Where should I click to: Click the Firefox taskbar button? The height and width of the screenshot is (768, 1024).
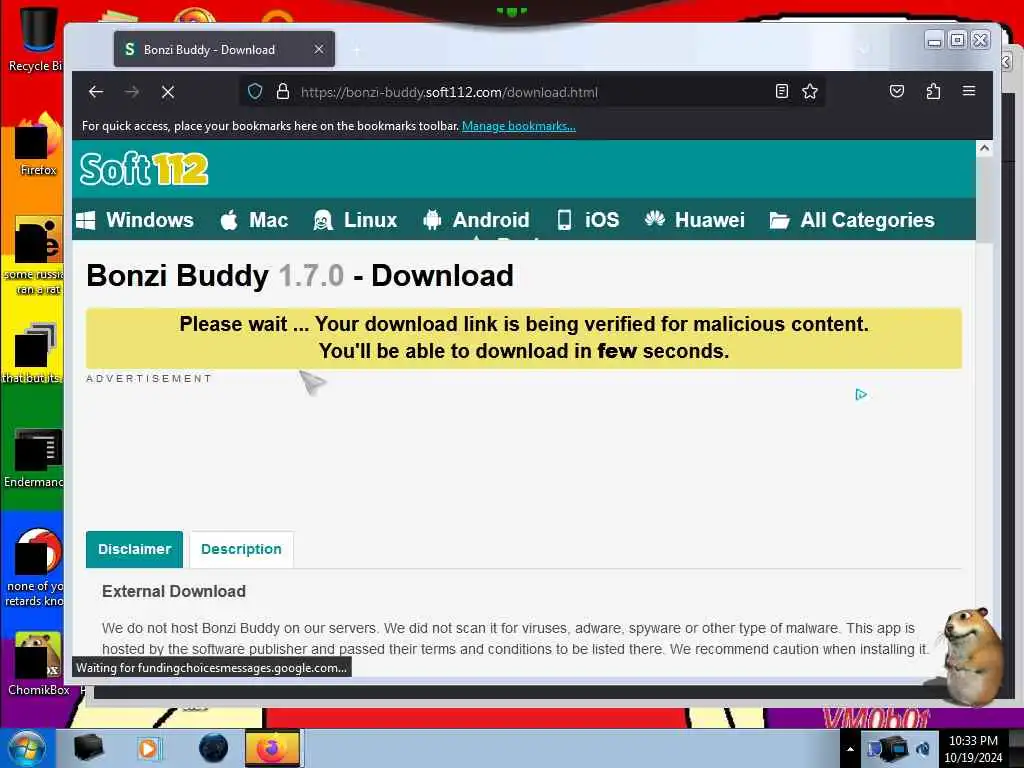click(272, 748)
